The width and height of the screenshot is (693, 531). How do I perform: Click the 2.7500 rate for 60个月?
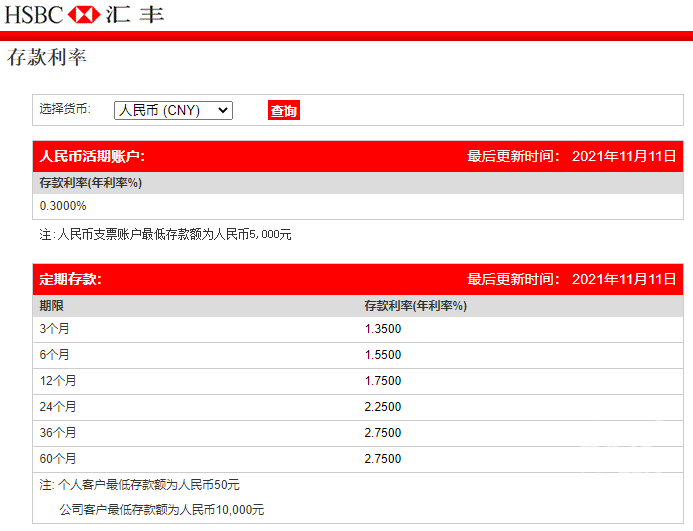click(x=383, y=459)
